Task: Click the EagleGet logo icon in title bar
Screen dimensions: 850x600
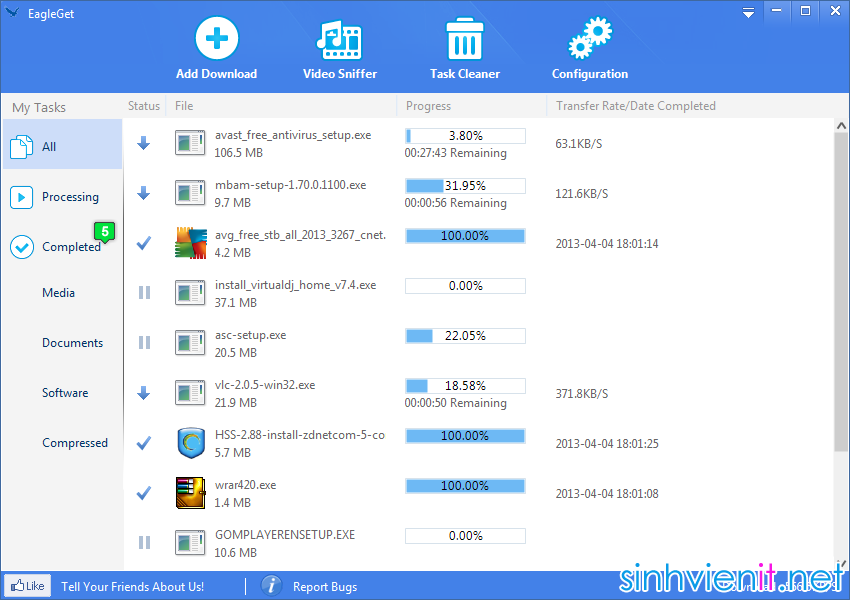Action: [13, 12]
